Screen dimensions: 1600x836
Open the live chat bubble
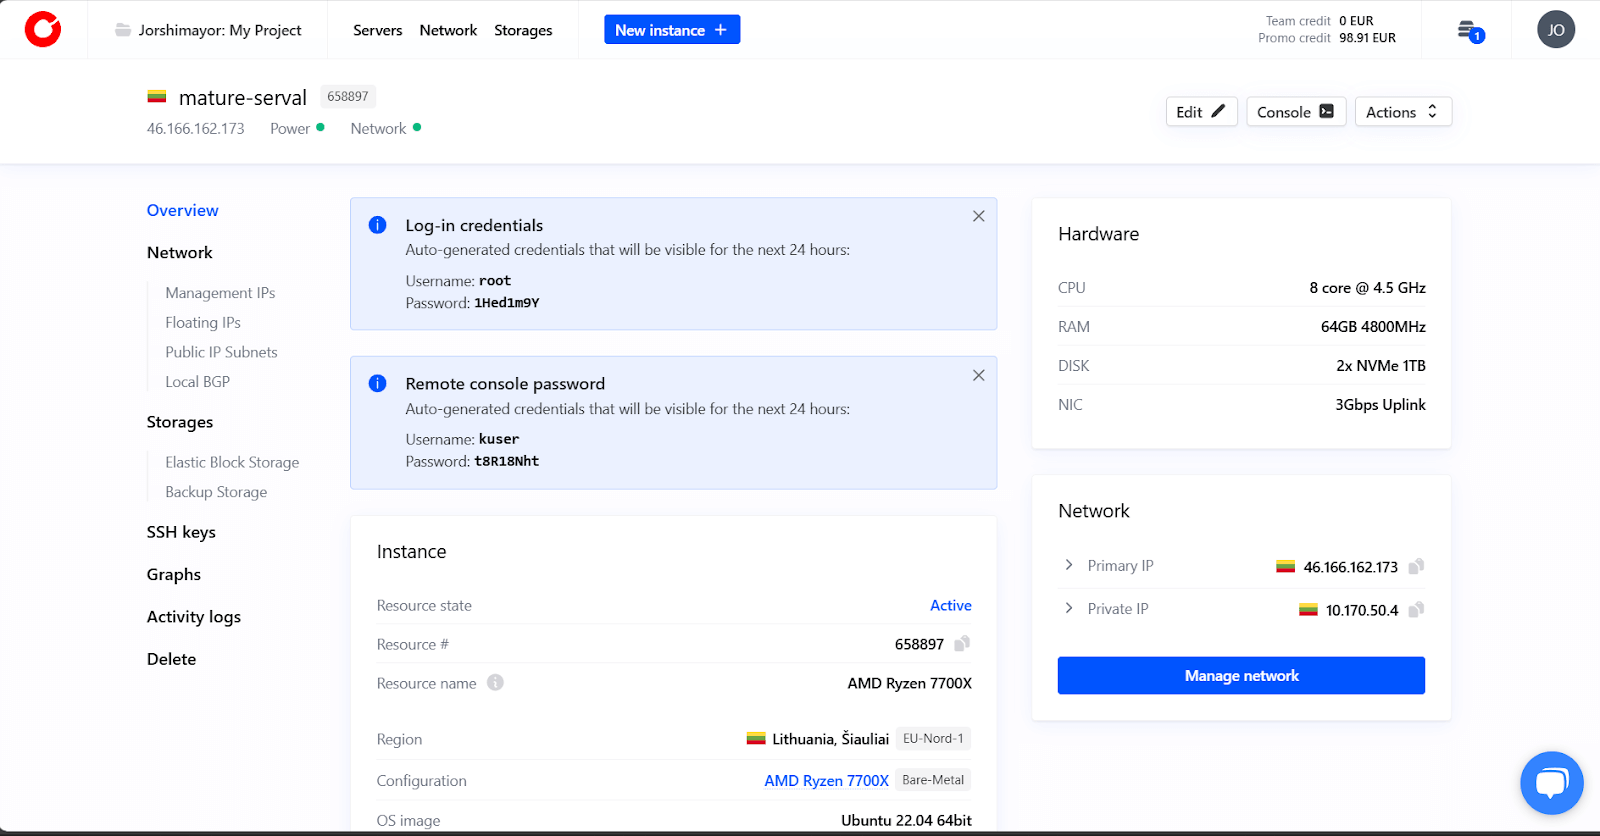tap(1551, 783)
